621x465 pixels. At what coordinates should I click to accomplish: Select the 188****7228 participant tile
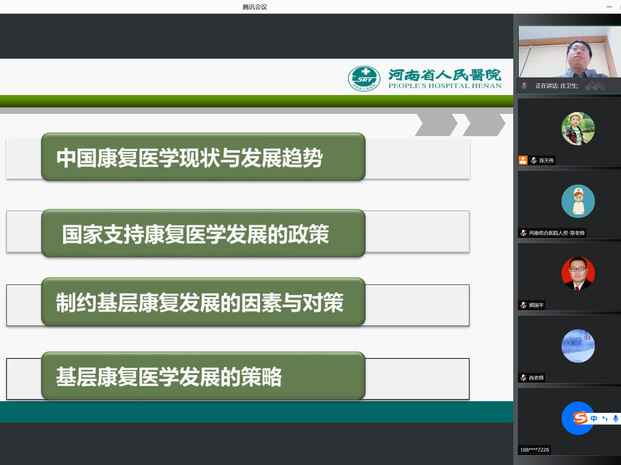(569, 420)
